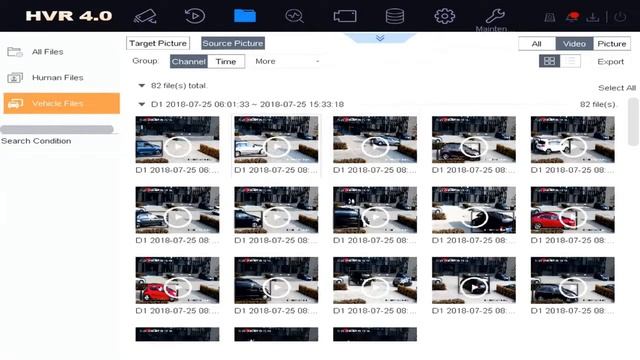Image resolution: width=640 pixels, height=360 pixels.
Task: Open the Smart Analysis icon
Action: [294, 16]
